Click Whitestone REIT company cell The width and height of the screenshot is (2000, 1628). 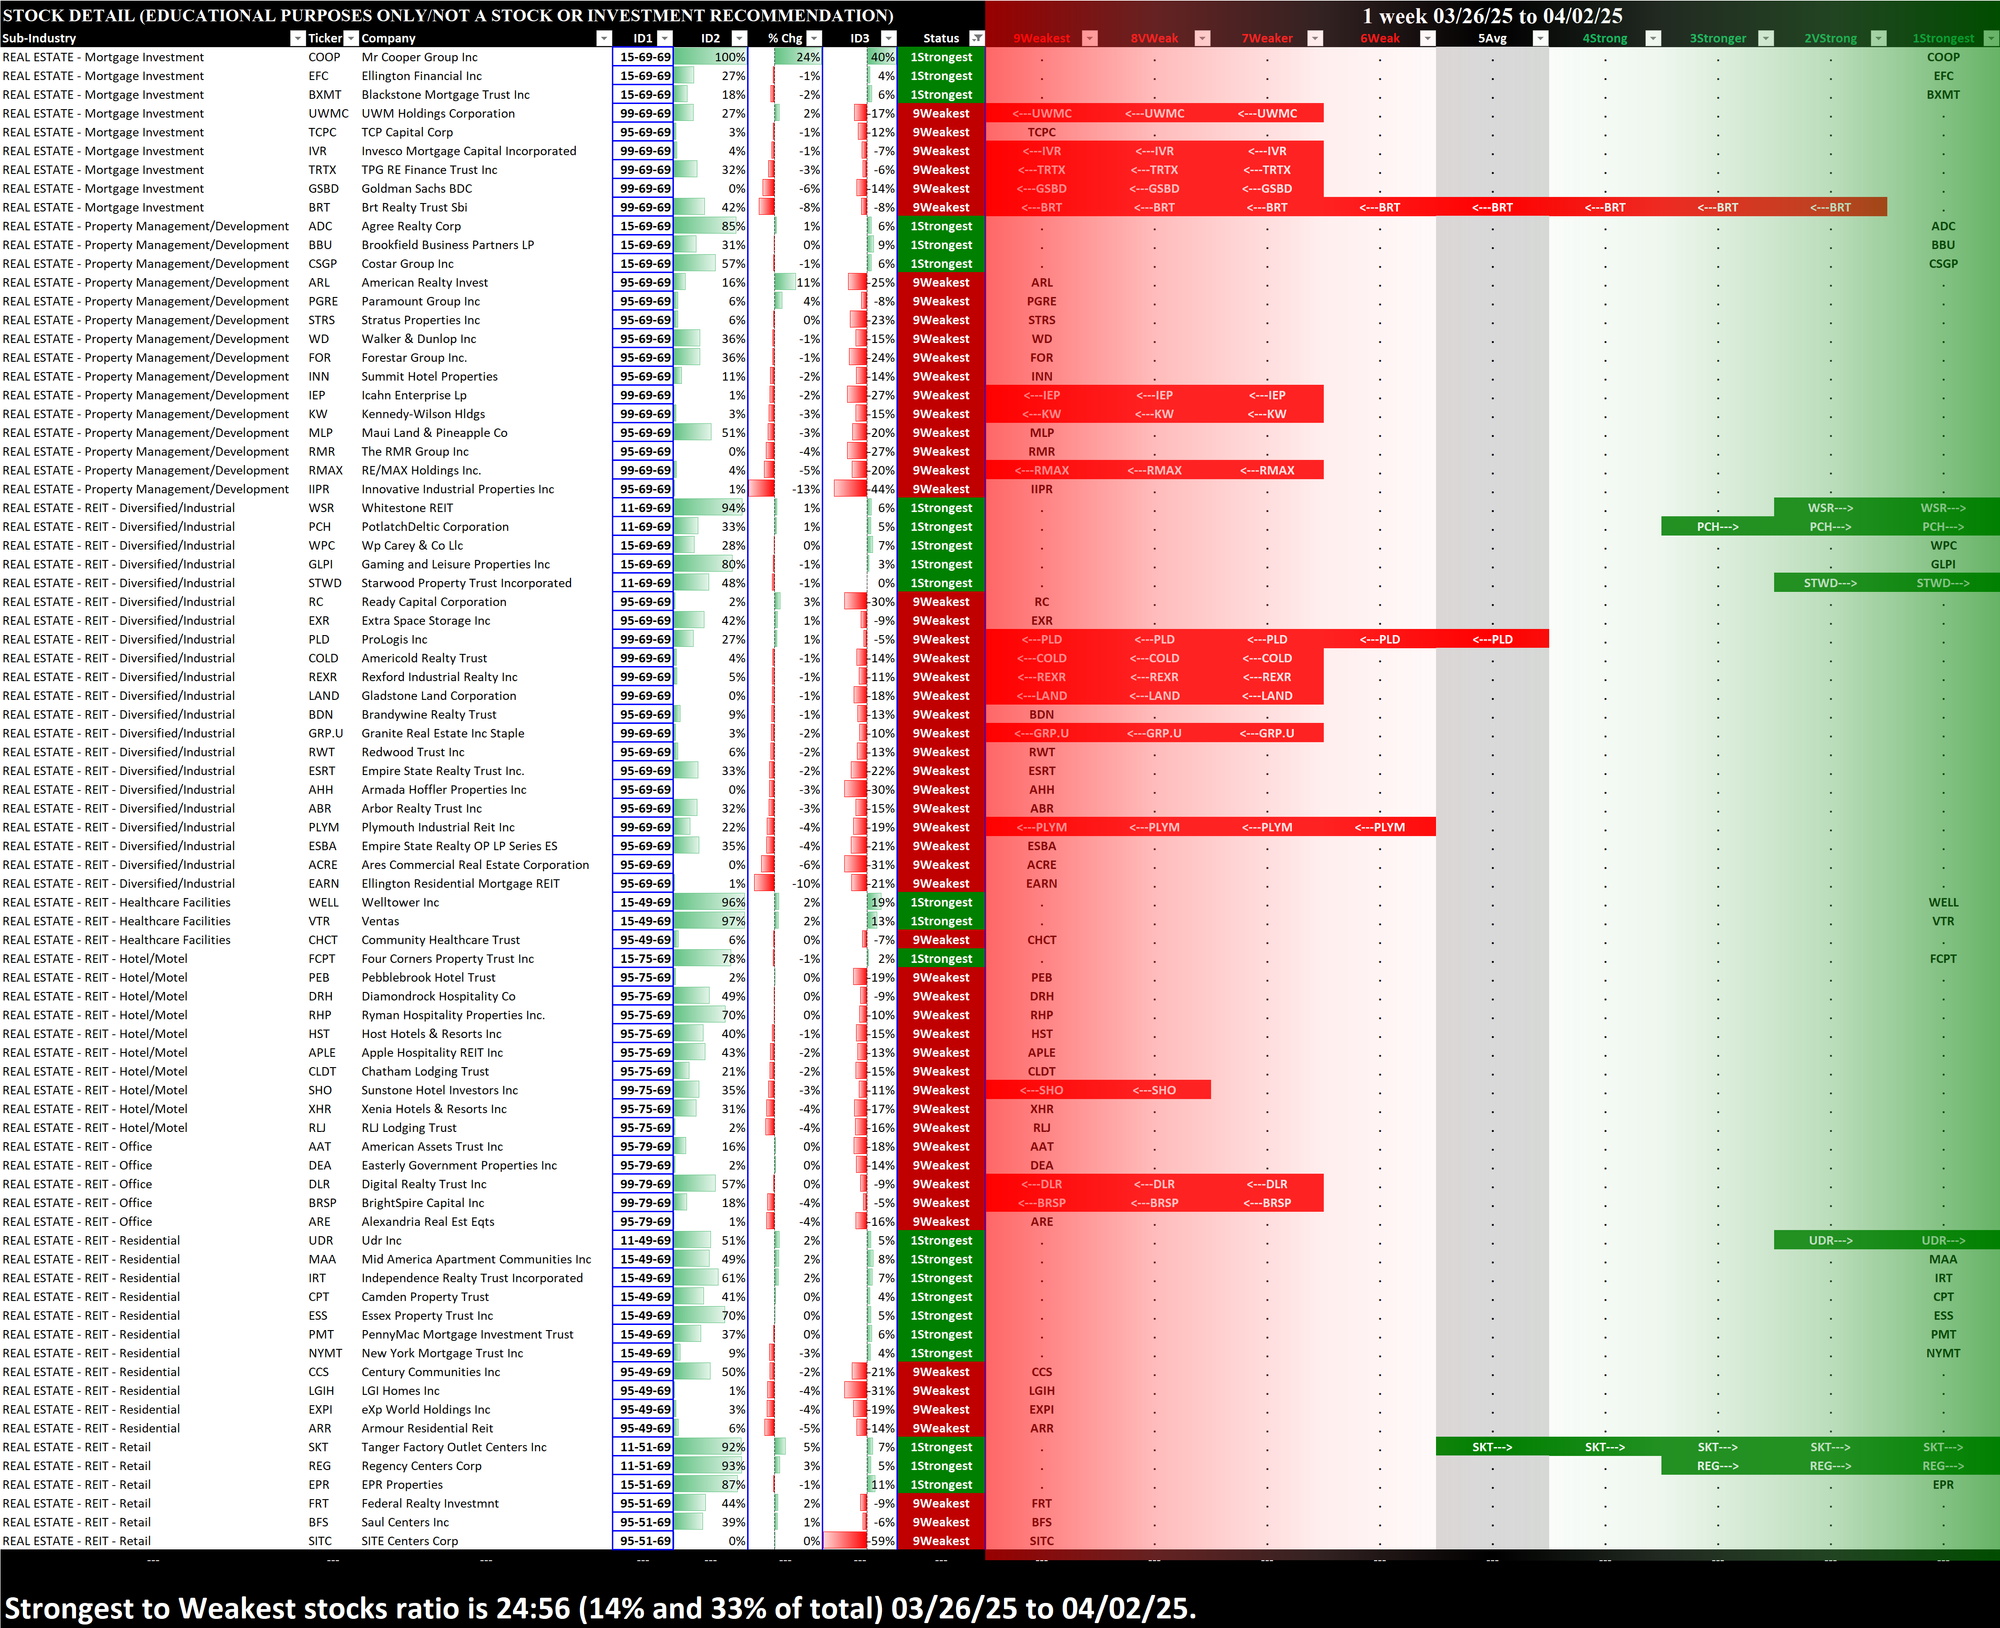coord(407,508)
